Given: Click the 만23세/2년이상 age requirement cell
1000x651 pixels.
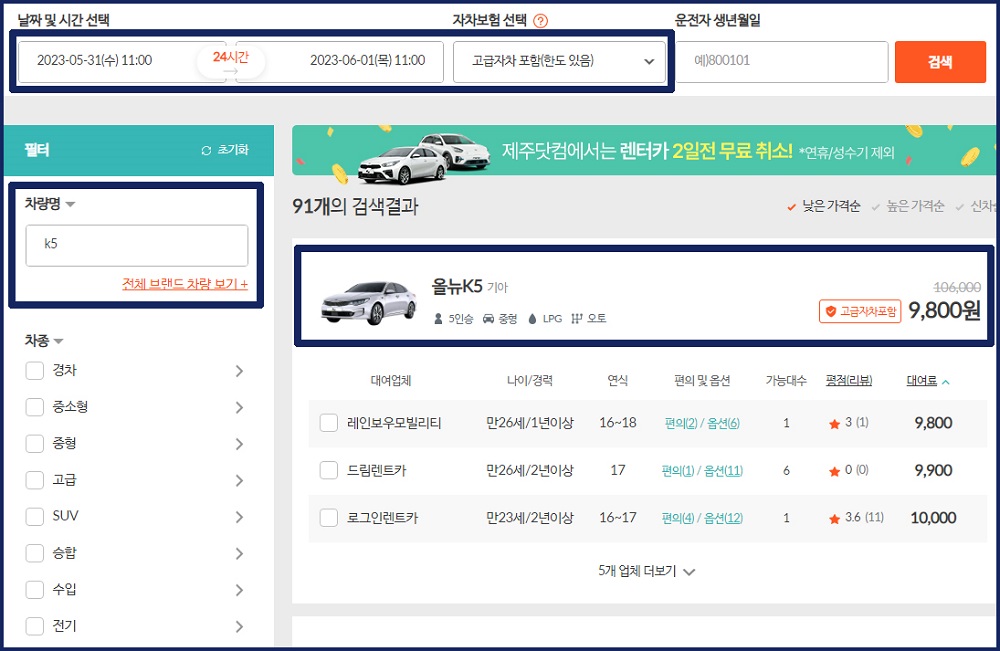Looking at the screenshot, I should tap(529, 518).
